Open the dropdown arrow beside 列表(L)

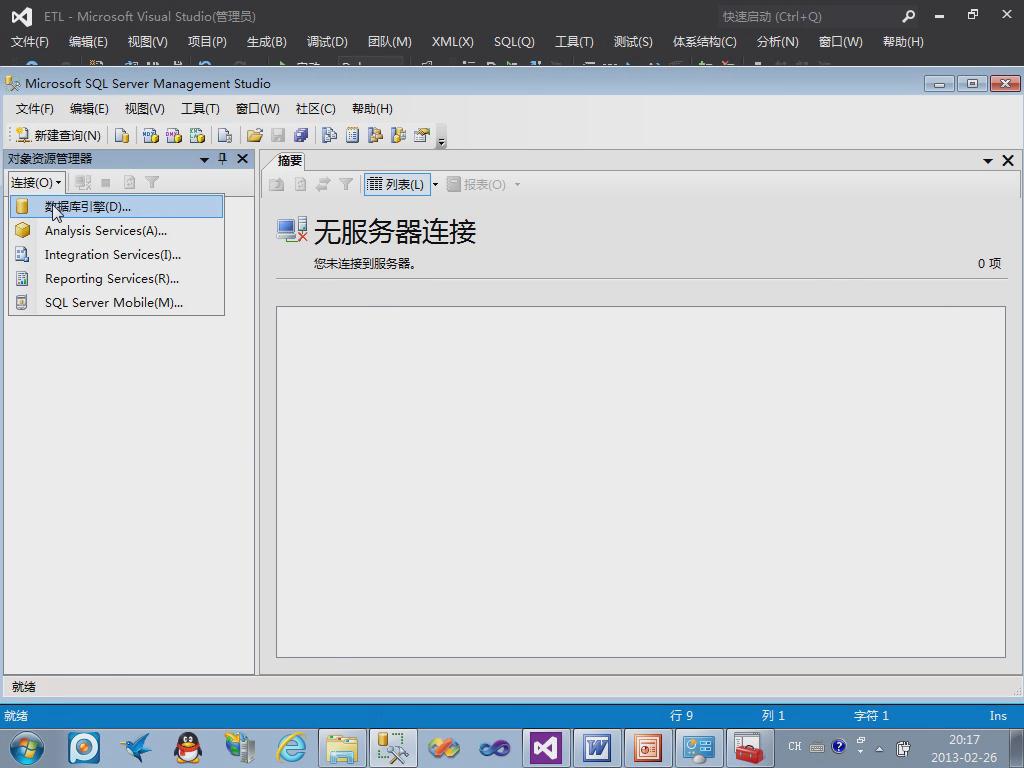[436, 185]
